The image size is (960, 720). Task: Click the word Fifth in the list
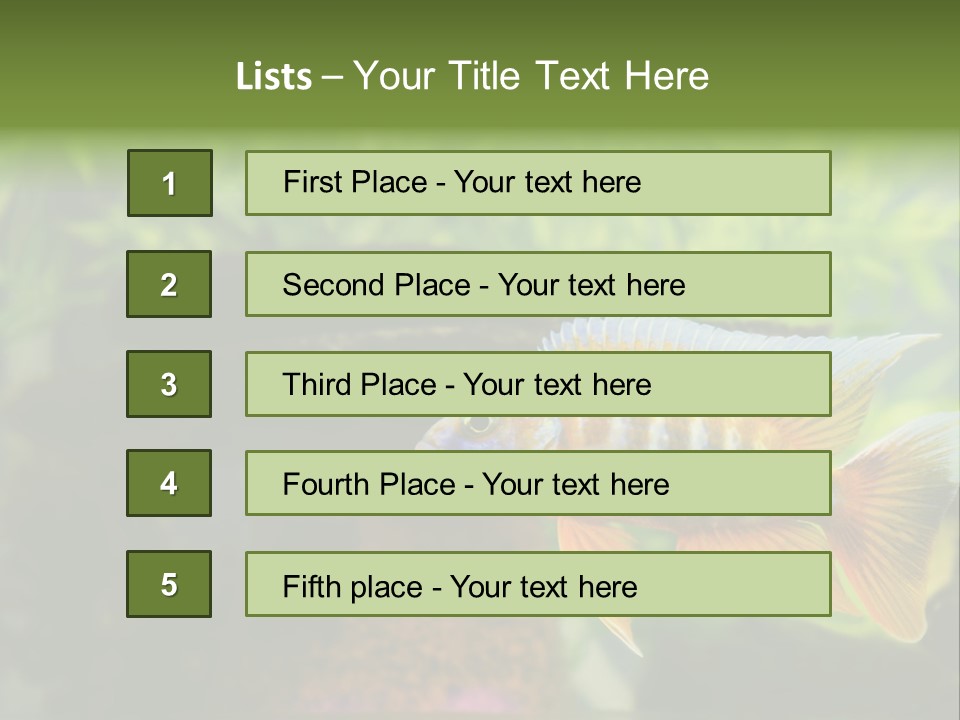(309, 585)
